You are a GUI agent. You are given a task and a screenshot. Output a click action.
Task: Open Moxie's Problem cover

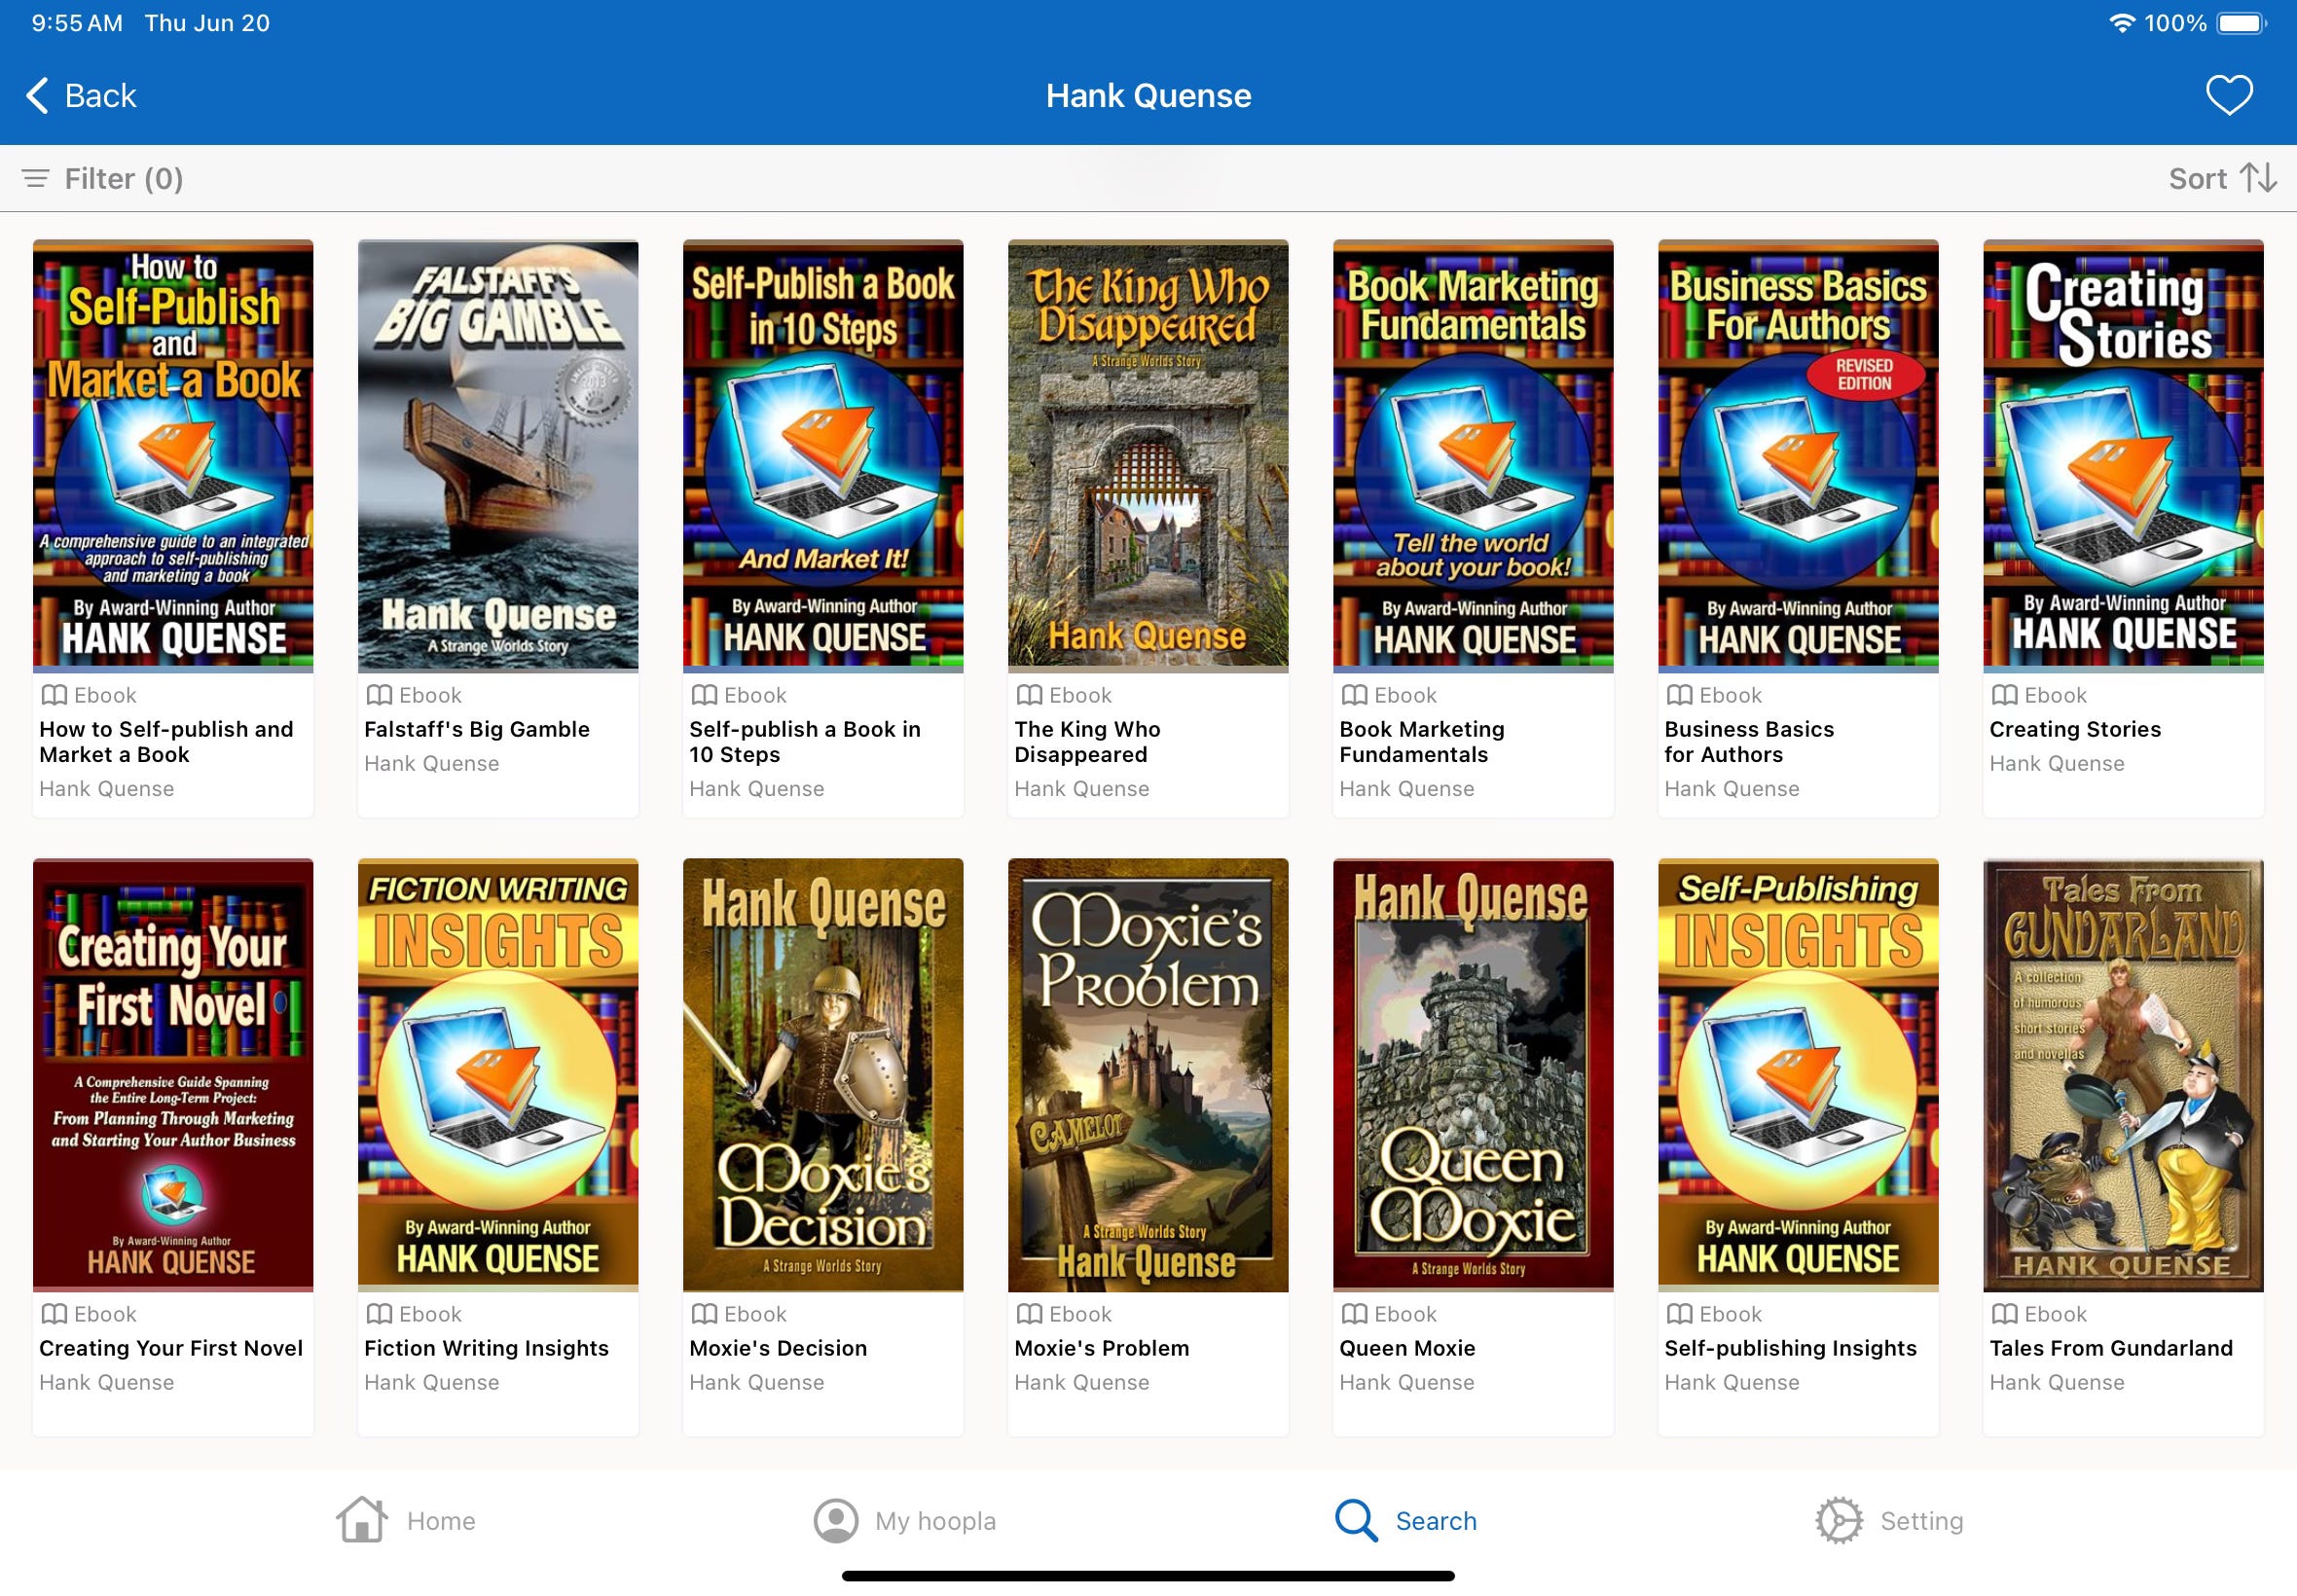(1148, 1075)
